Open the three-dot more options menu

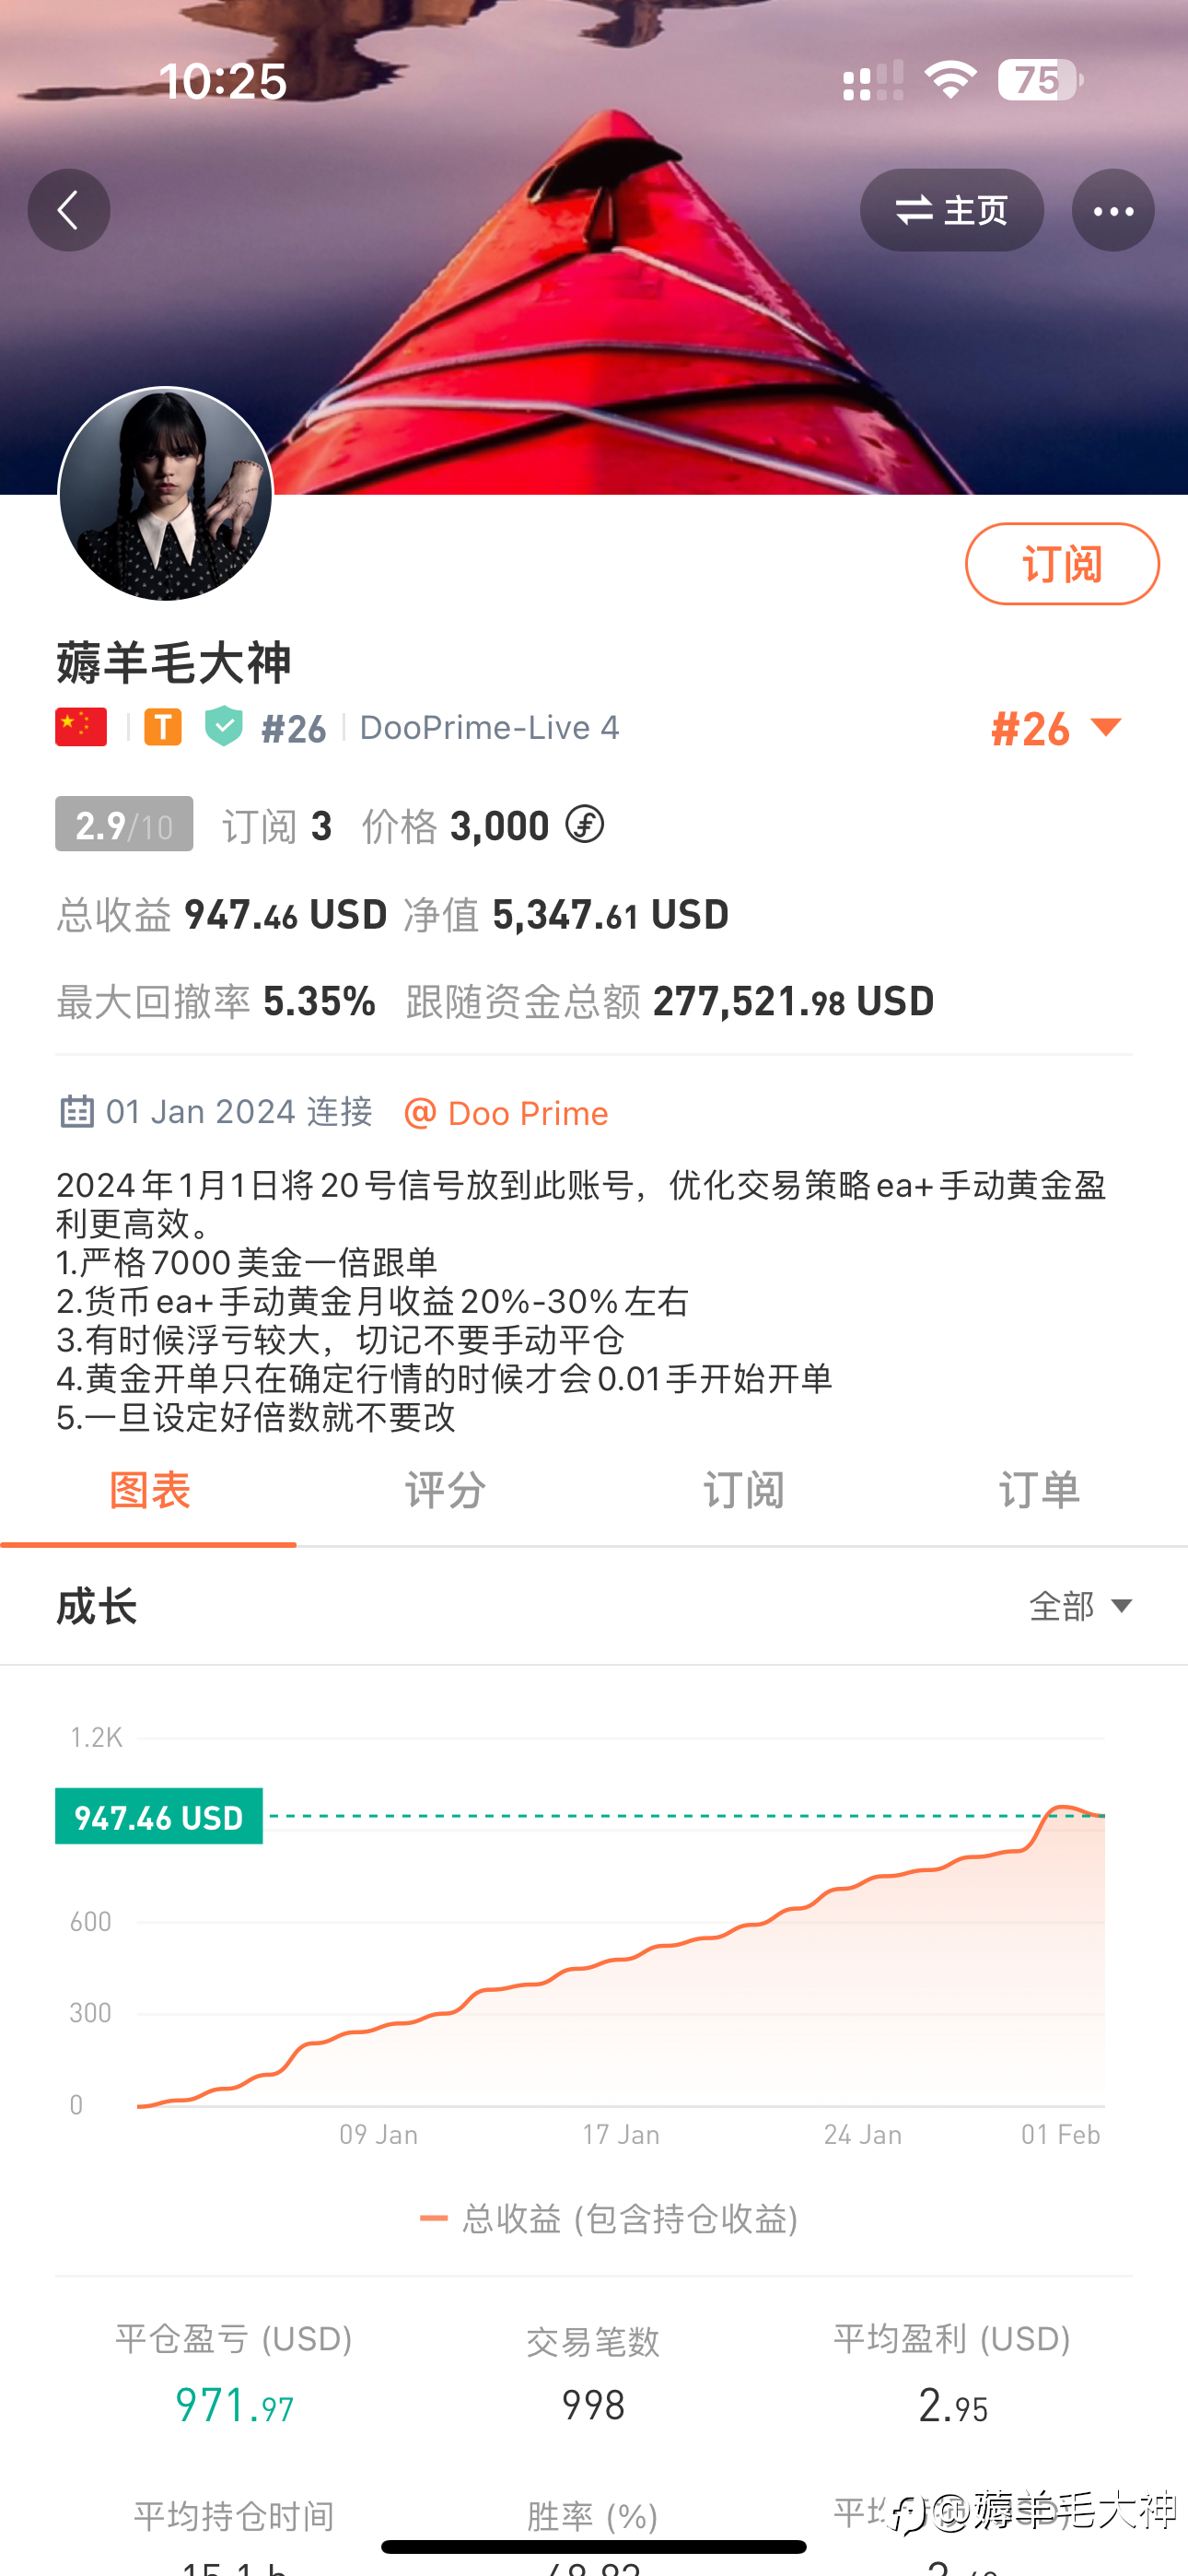(x=1113, y=210)
